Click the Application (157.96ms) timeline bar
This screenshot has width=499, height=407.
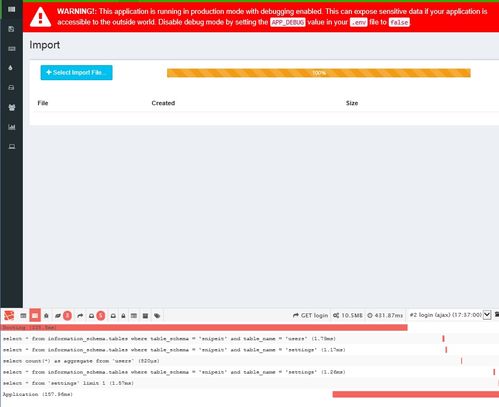pyautogui.click(x=416, y=394)
